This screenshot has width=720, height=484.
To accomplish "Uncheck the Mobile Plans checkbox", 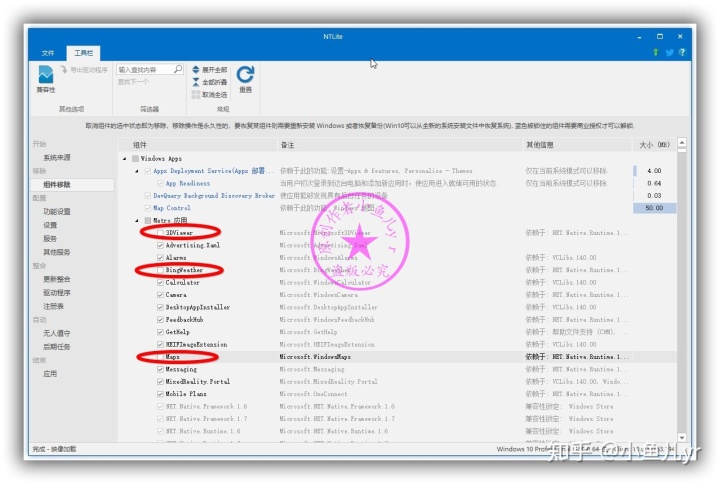I will click(160, 394).
